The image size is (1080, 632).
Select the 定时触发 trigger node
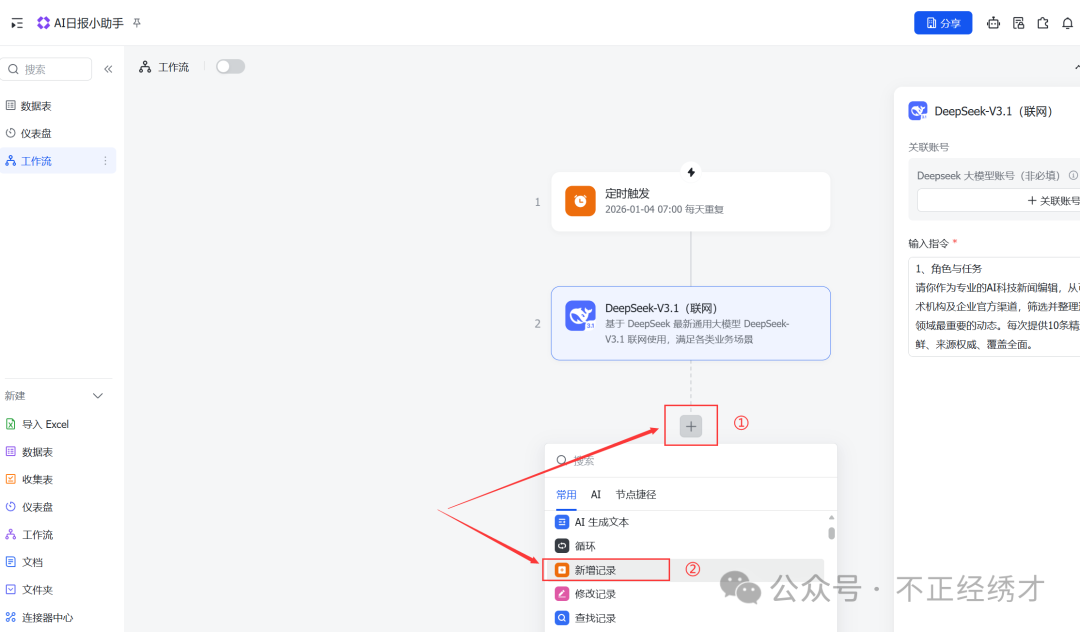691,202
